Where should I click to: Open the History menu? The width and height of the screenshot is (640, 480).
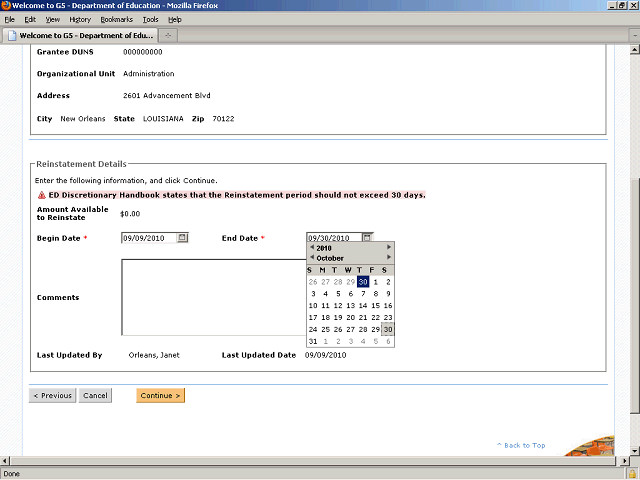80,20
